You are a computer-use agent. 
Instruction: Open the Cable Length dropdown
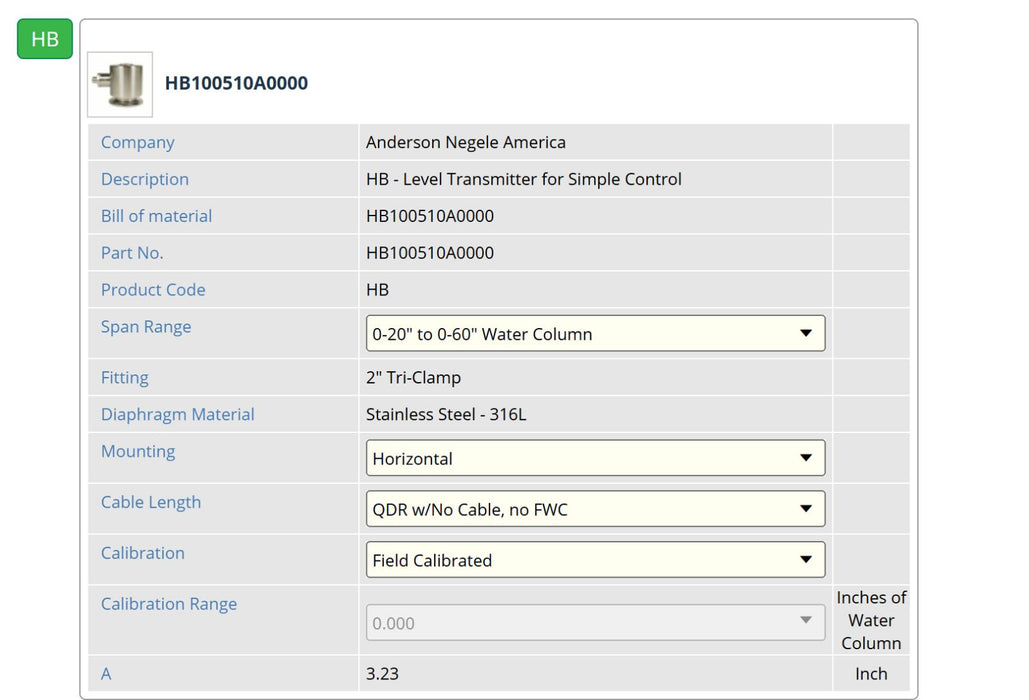595,510
